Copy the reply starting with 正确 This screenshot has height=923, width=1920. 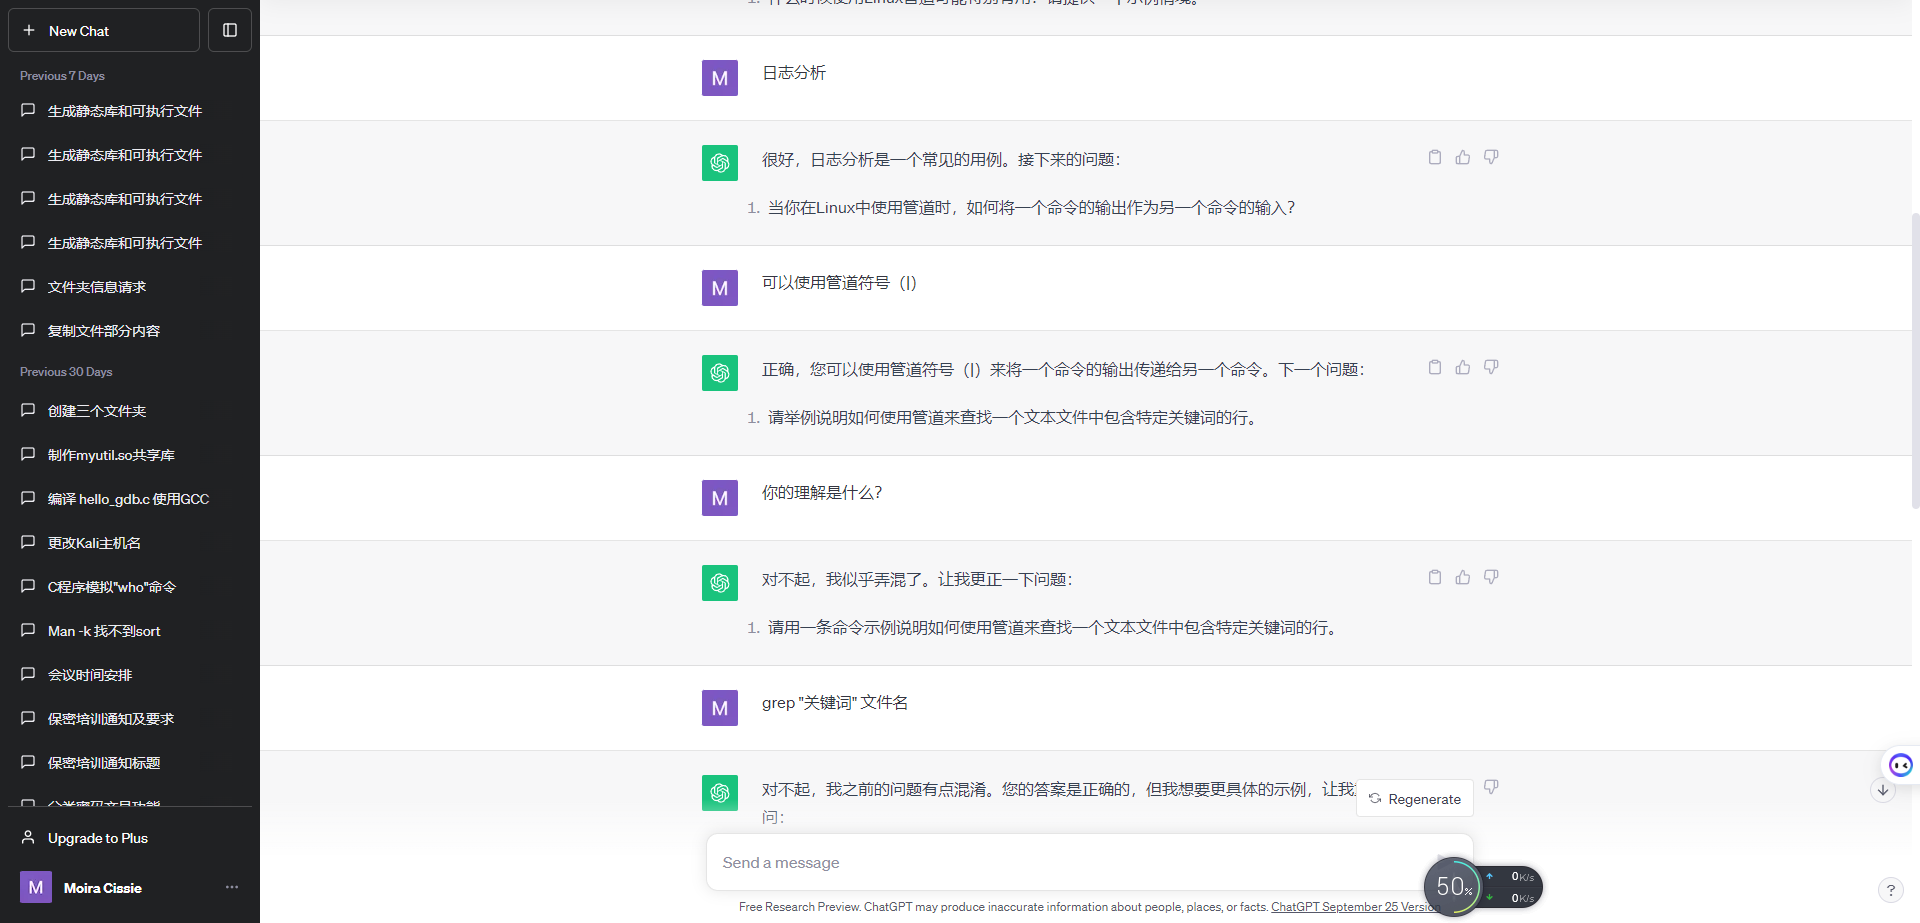[1435, 367]
